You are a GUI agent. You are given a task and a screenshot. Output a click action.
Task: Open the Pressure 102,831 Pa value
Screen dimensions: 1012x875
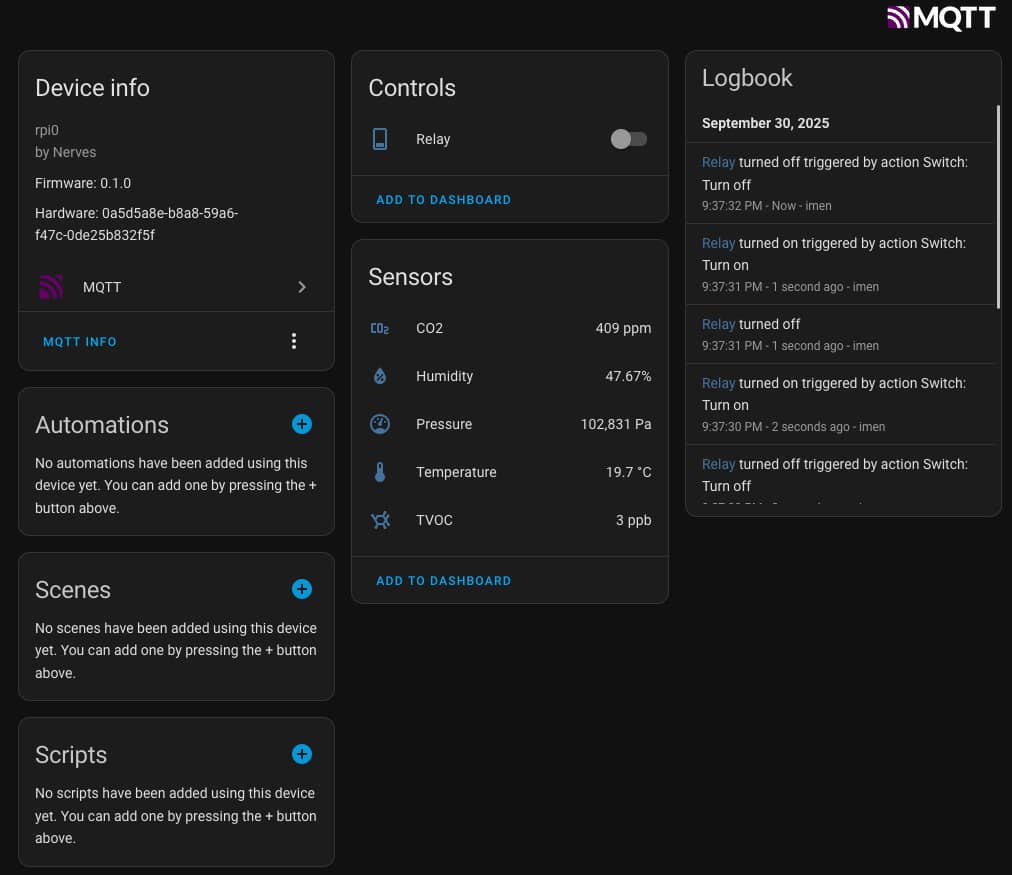(x=615, y=424)
